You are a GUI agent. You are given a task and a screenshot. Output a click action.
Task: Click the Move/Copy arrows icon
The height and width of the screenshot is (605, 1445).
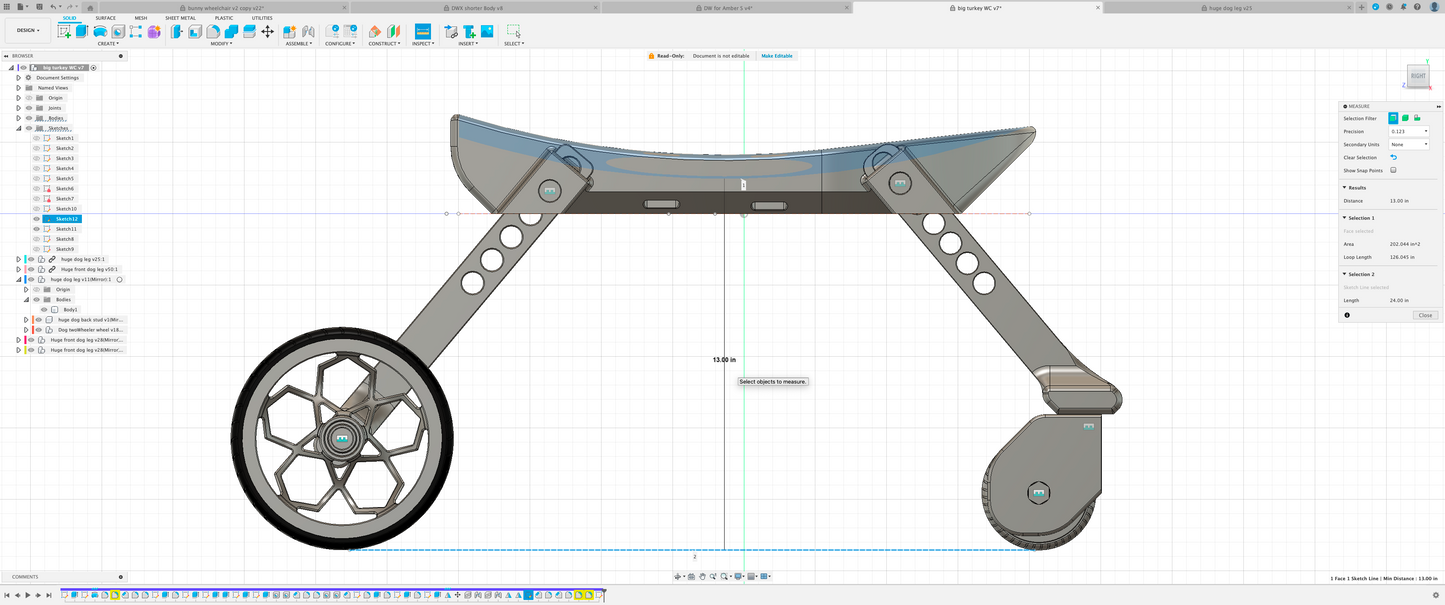(267, 32)
